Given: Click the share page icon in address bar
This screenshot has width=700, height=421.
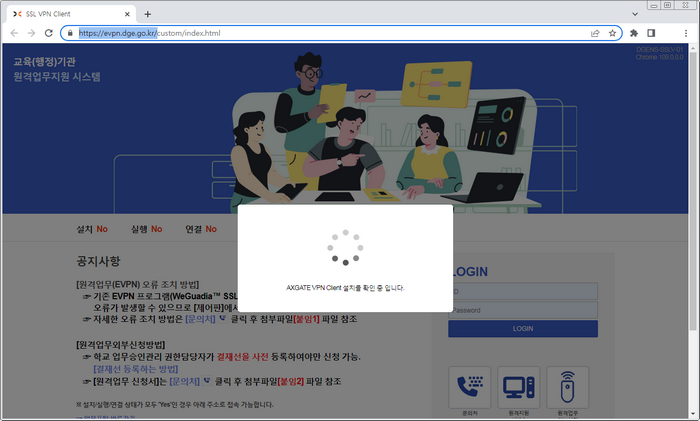Looking at the screenshot, I should point(595,33).
